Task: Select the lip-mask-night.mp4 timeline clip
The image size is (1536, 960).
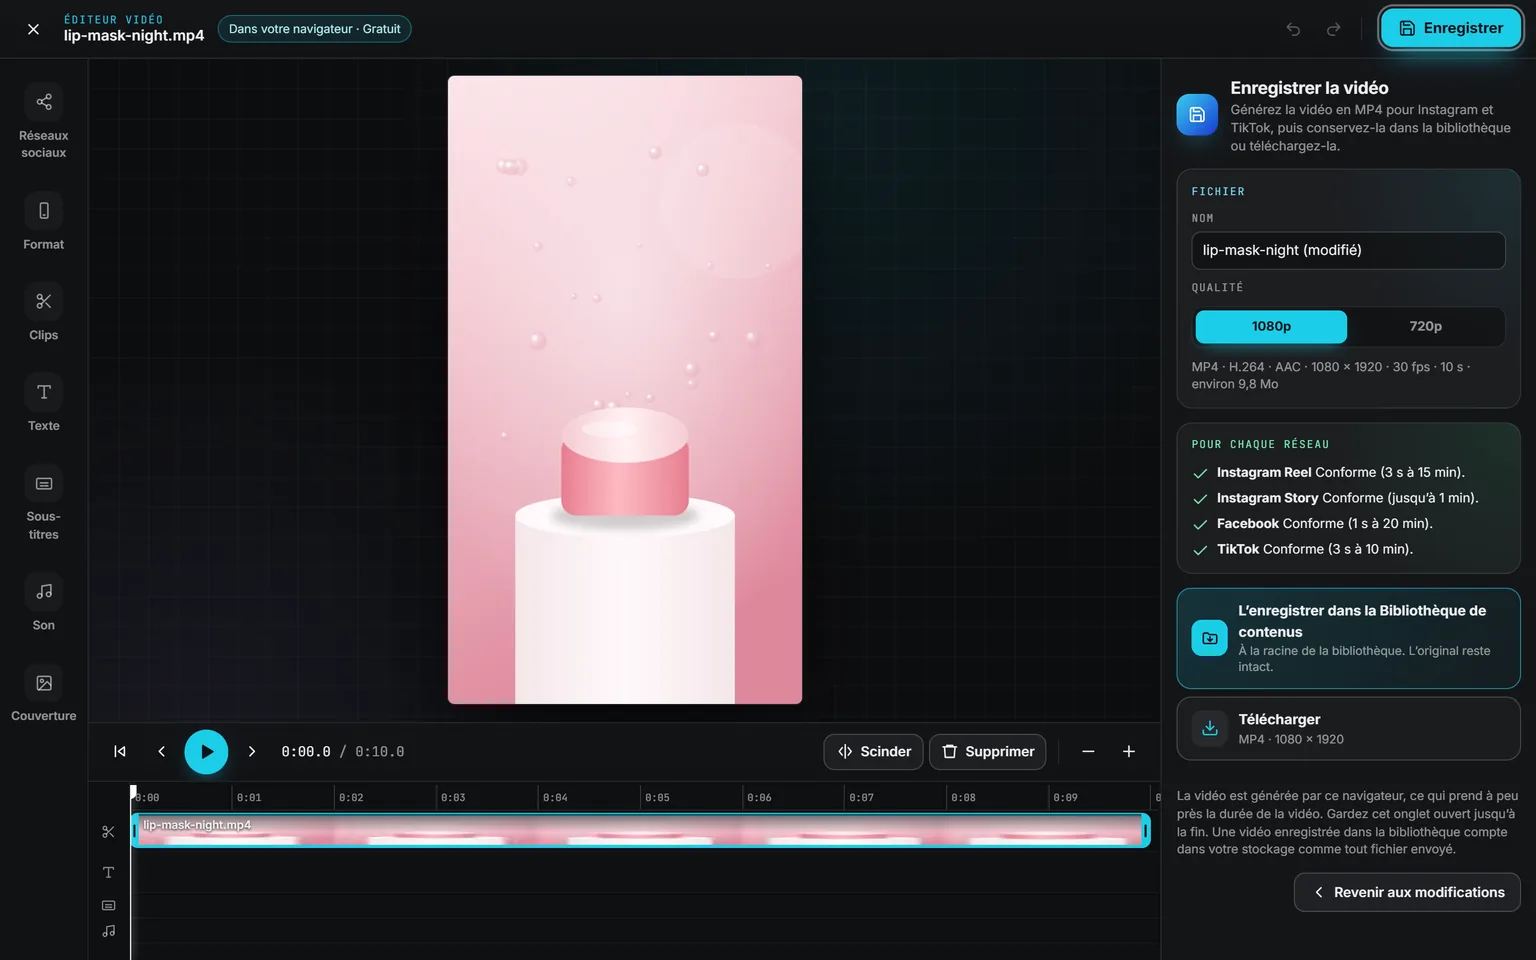Action: 640,831
